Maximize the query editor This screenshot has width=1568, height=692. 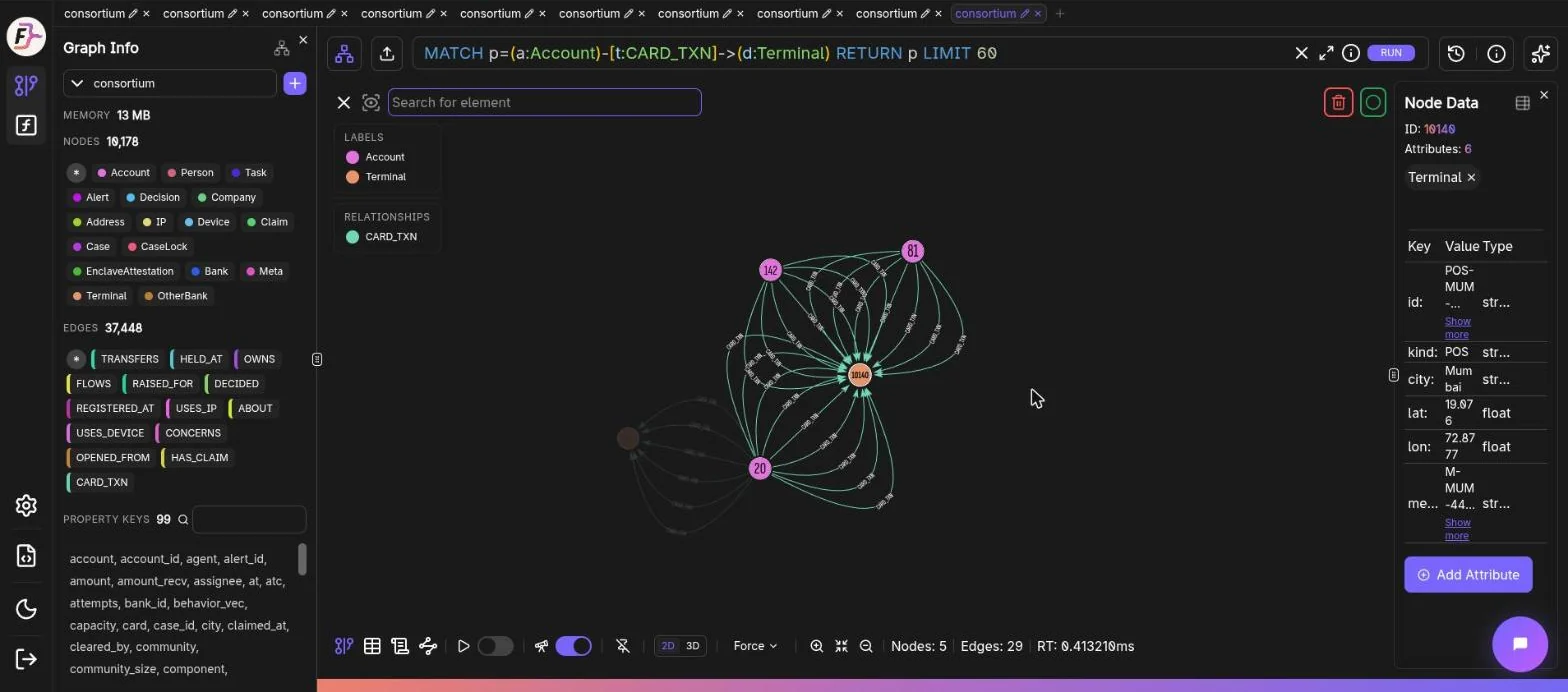click(1326, 53)
